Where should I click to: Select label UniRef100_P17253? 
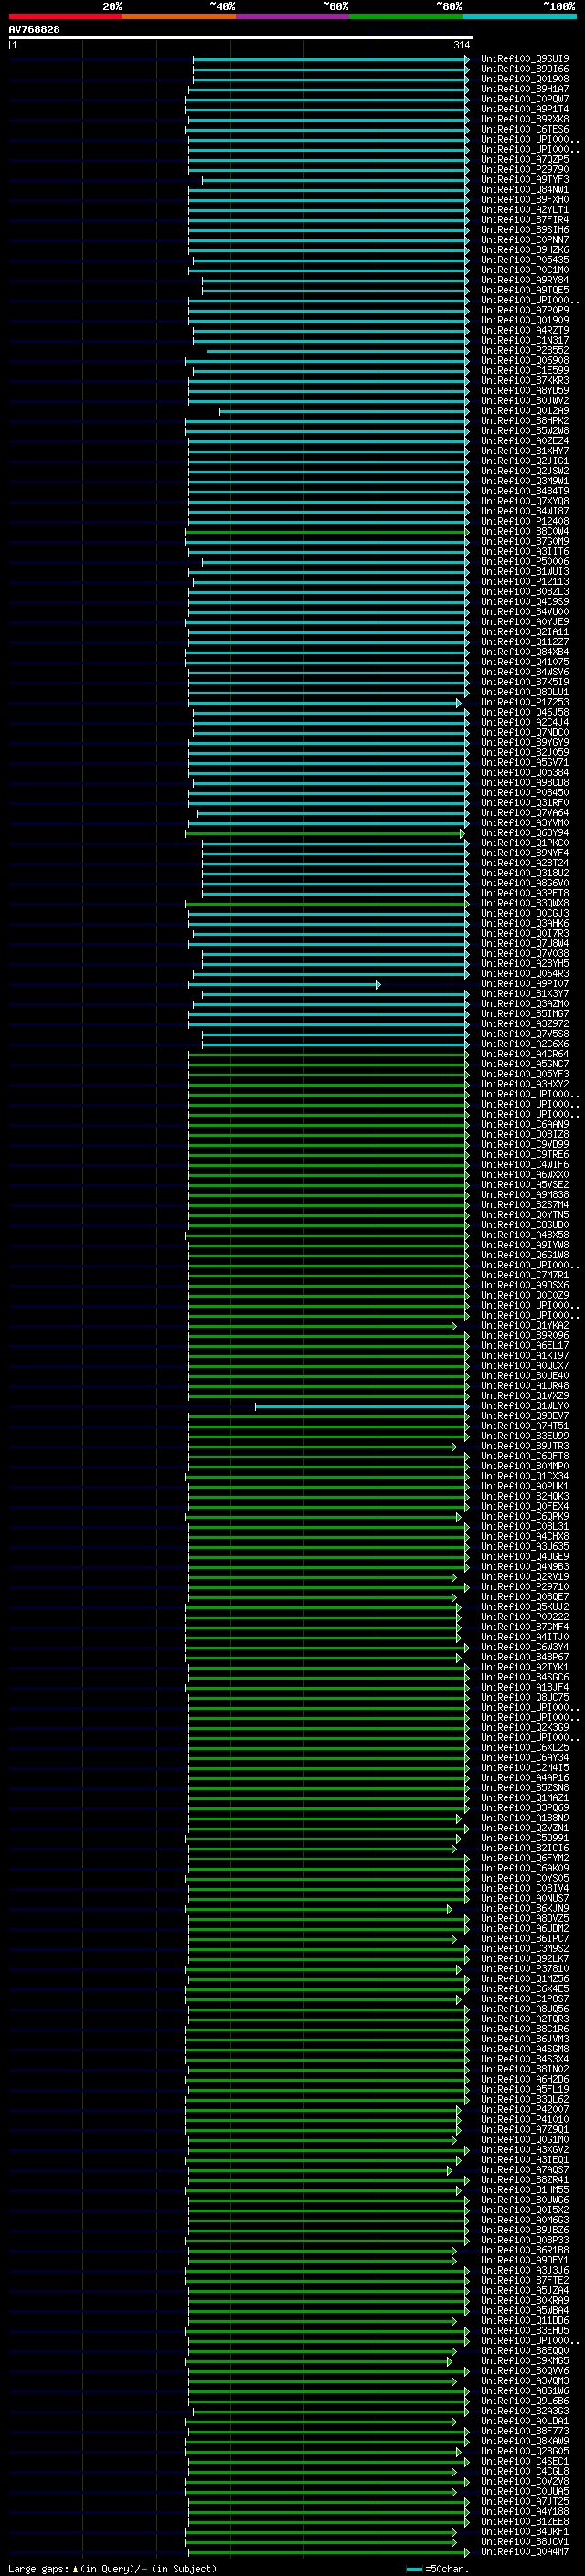tap(525, 702)
